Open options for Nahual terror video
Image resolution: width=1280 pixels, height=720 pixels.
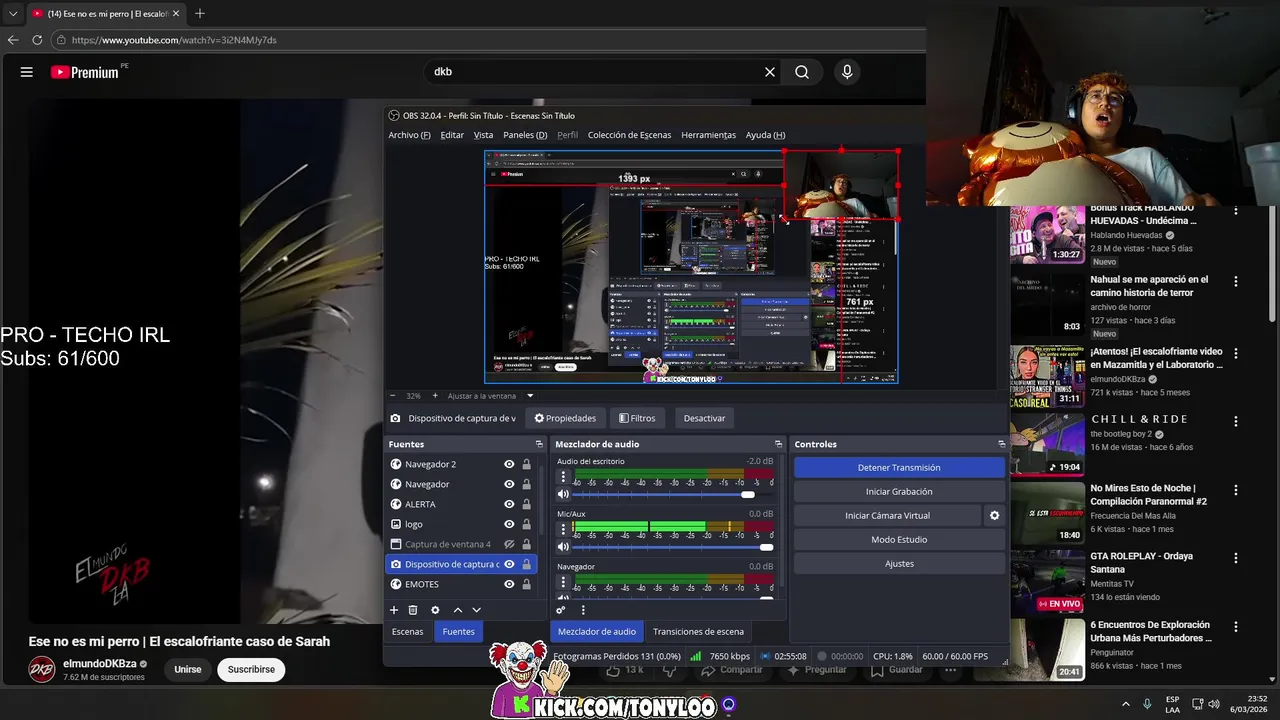(1236, 282)
